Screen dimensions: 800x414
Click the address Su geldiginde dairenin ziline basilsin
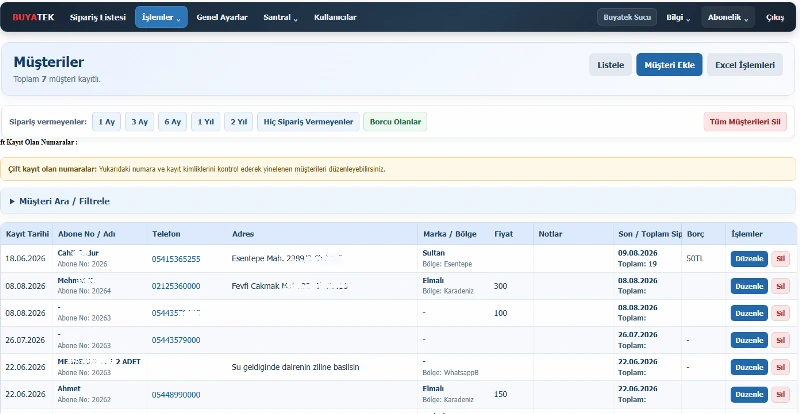point(295,367)
